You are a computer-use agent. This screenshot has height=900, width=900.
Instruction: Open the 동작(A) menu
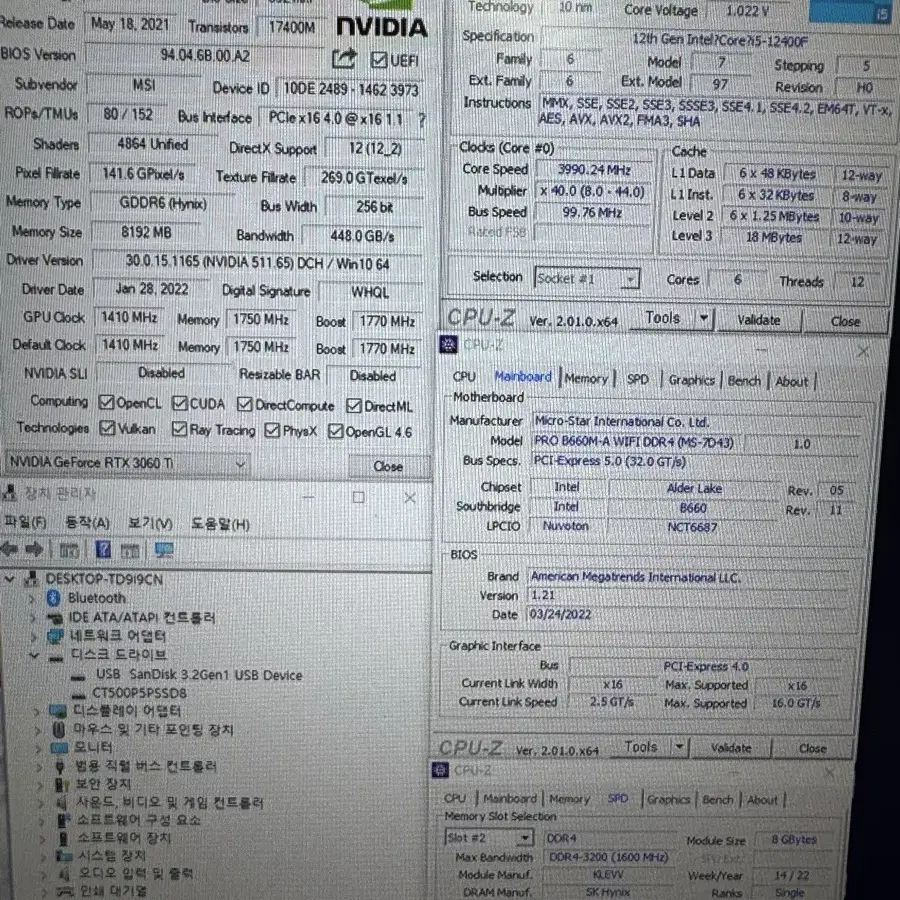coord(87,523)
